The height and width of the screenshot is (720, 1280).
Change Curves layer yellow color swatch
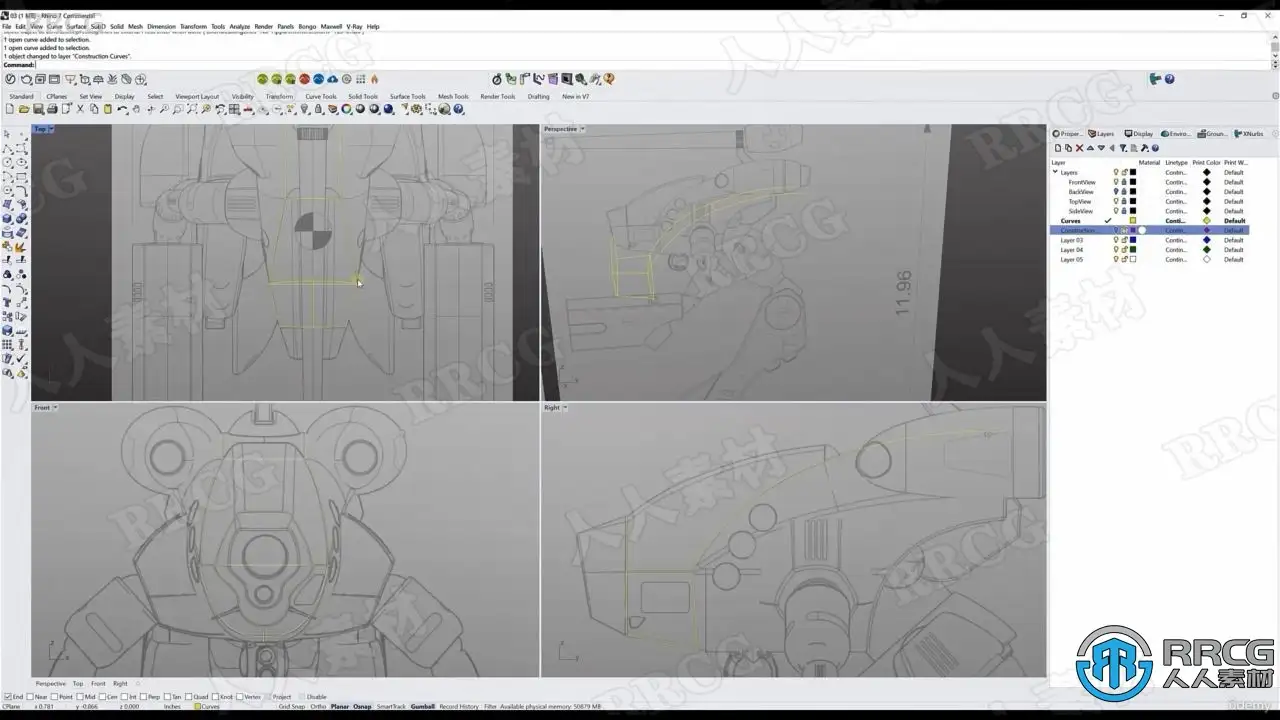tap(1133, 221)
